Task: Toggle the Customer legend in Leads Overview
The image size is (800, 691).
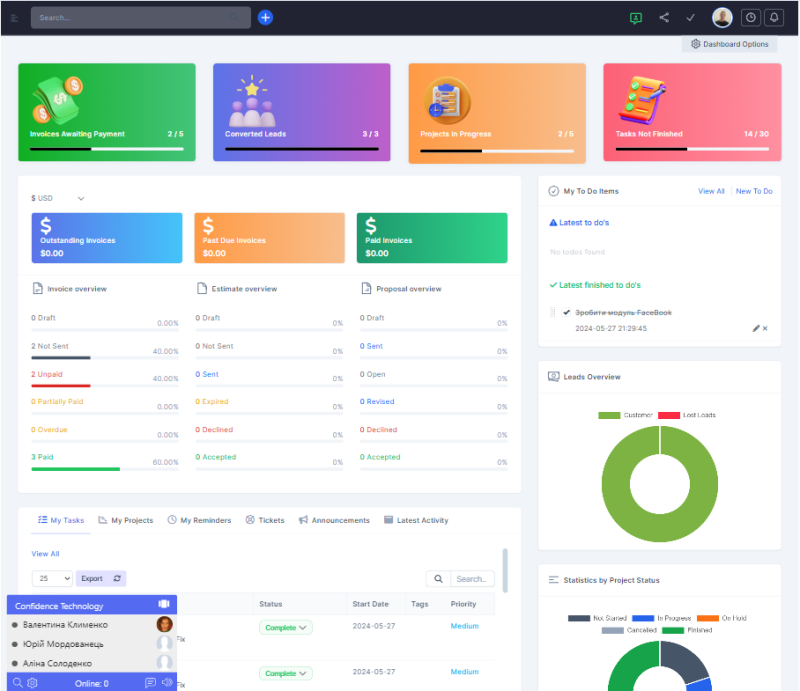Action: (x=610, y=415)
